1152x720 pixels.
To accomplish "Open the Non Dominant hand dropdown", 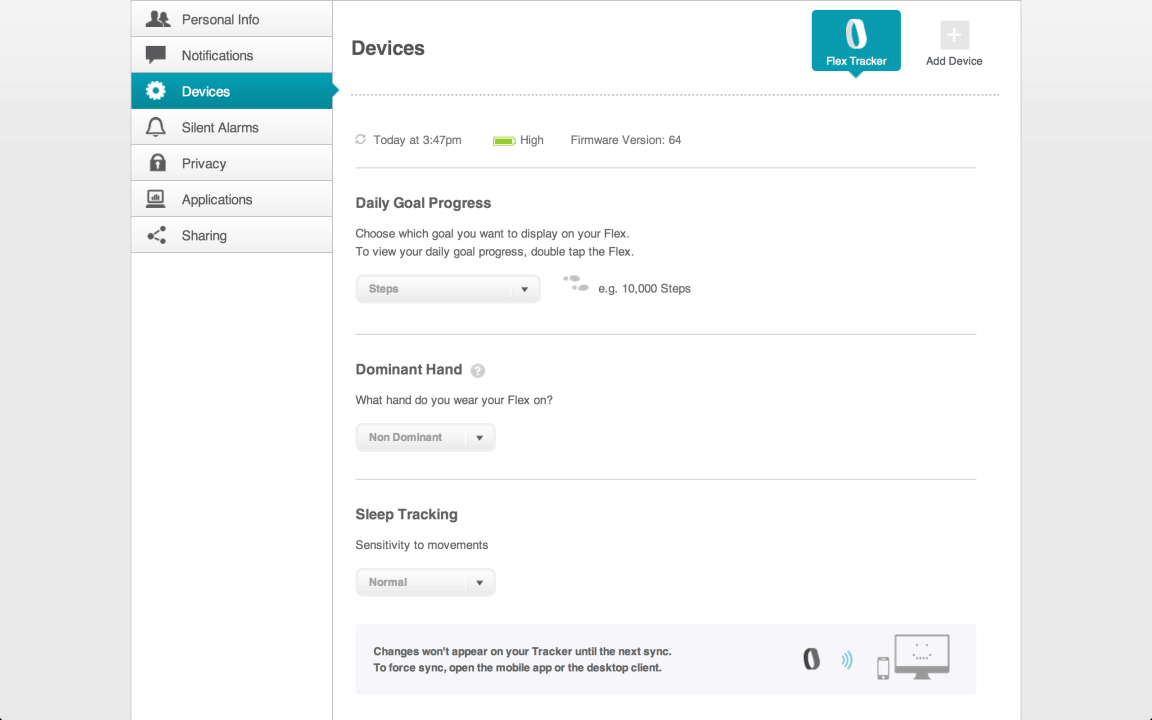I will [425, 437].
